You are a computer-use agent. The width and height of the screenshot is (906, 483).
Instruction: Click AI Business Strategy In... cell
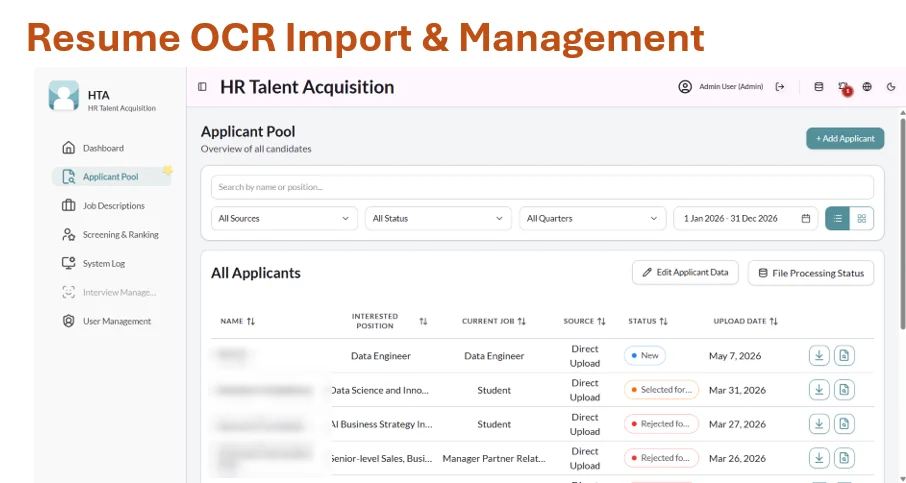click(x=382, y=424)
